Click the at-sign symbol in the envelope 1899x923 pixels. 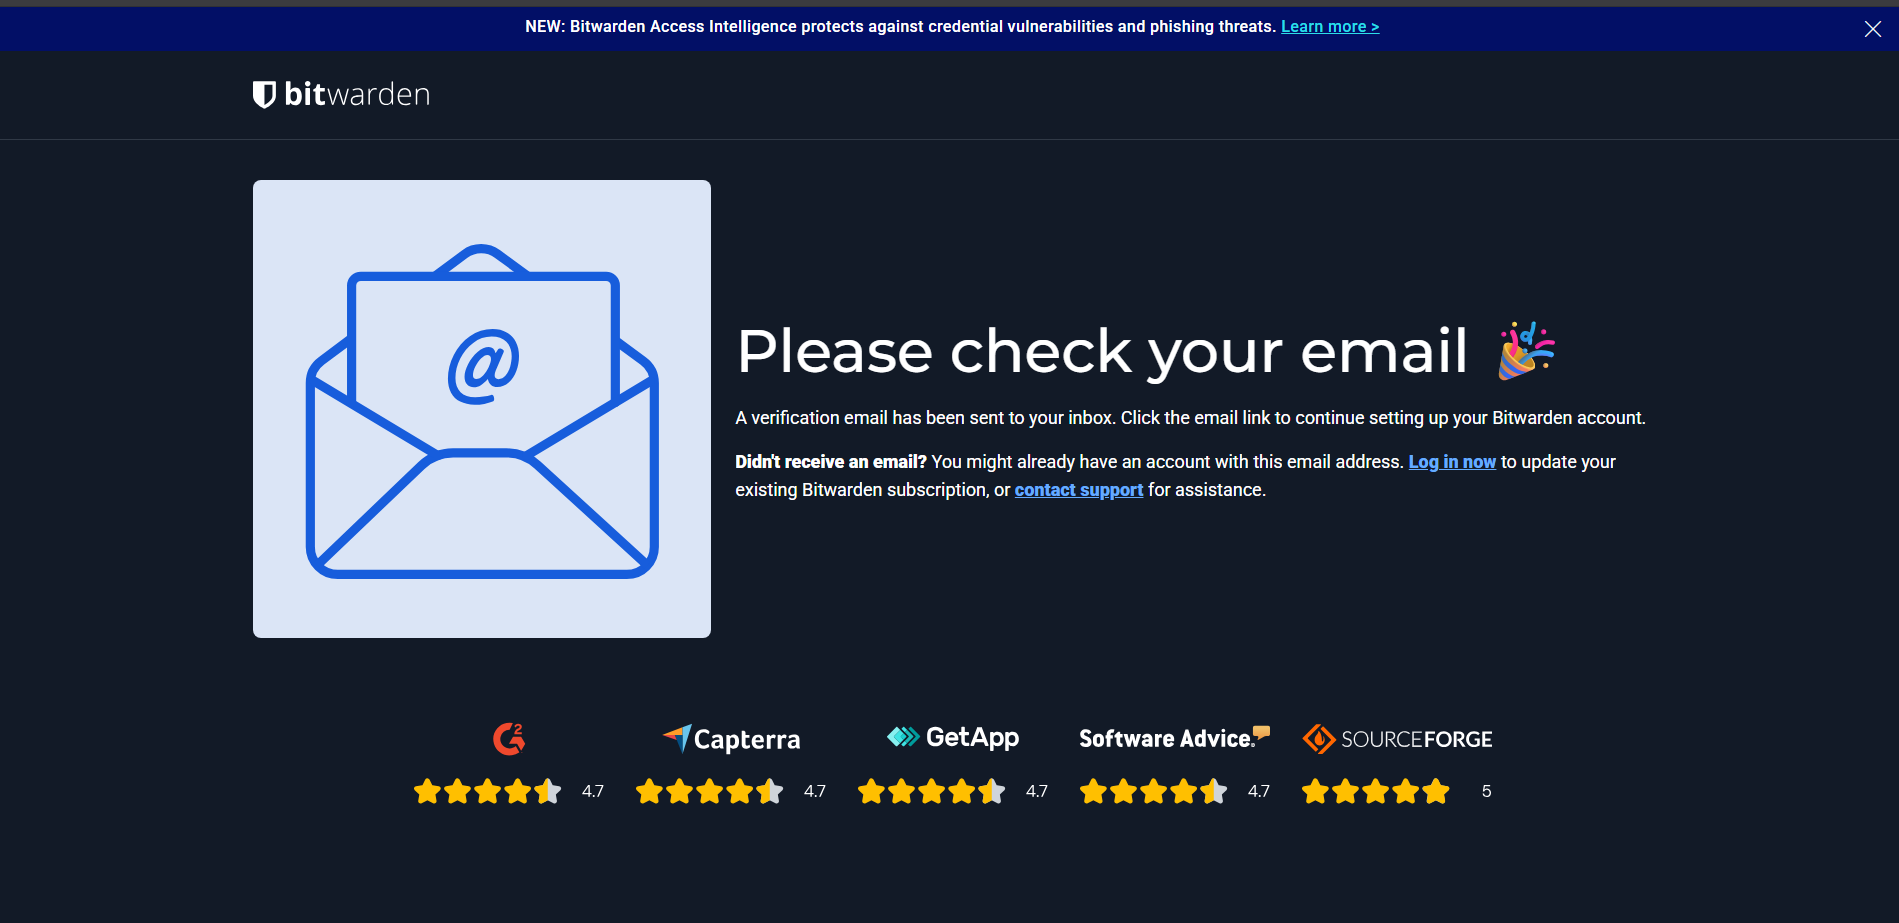pos(484,366)
